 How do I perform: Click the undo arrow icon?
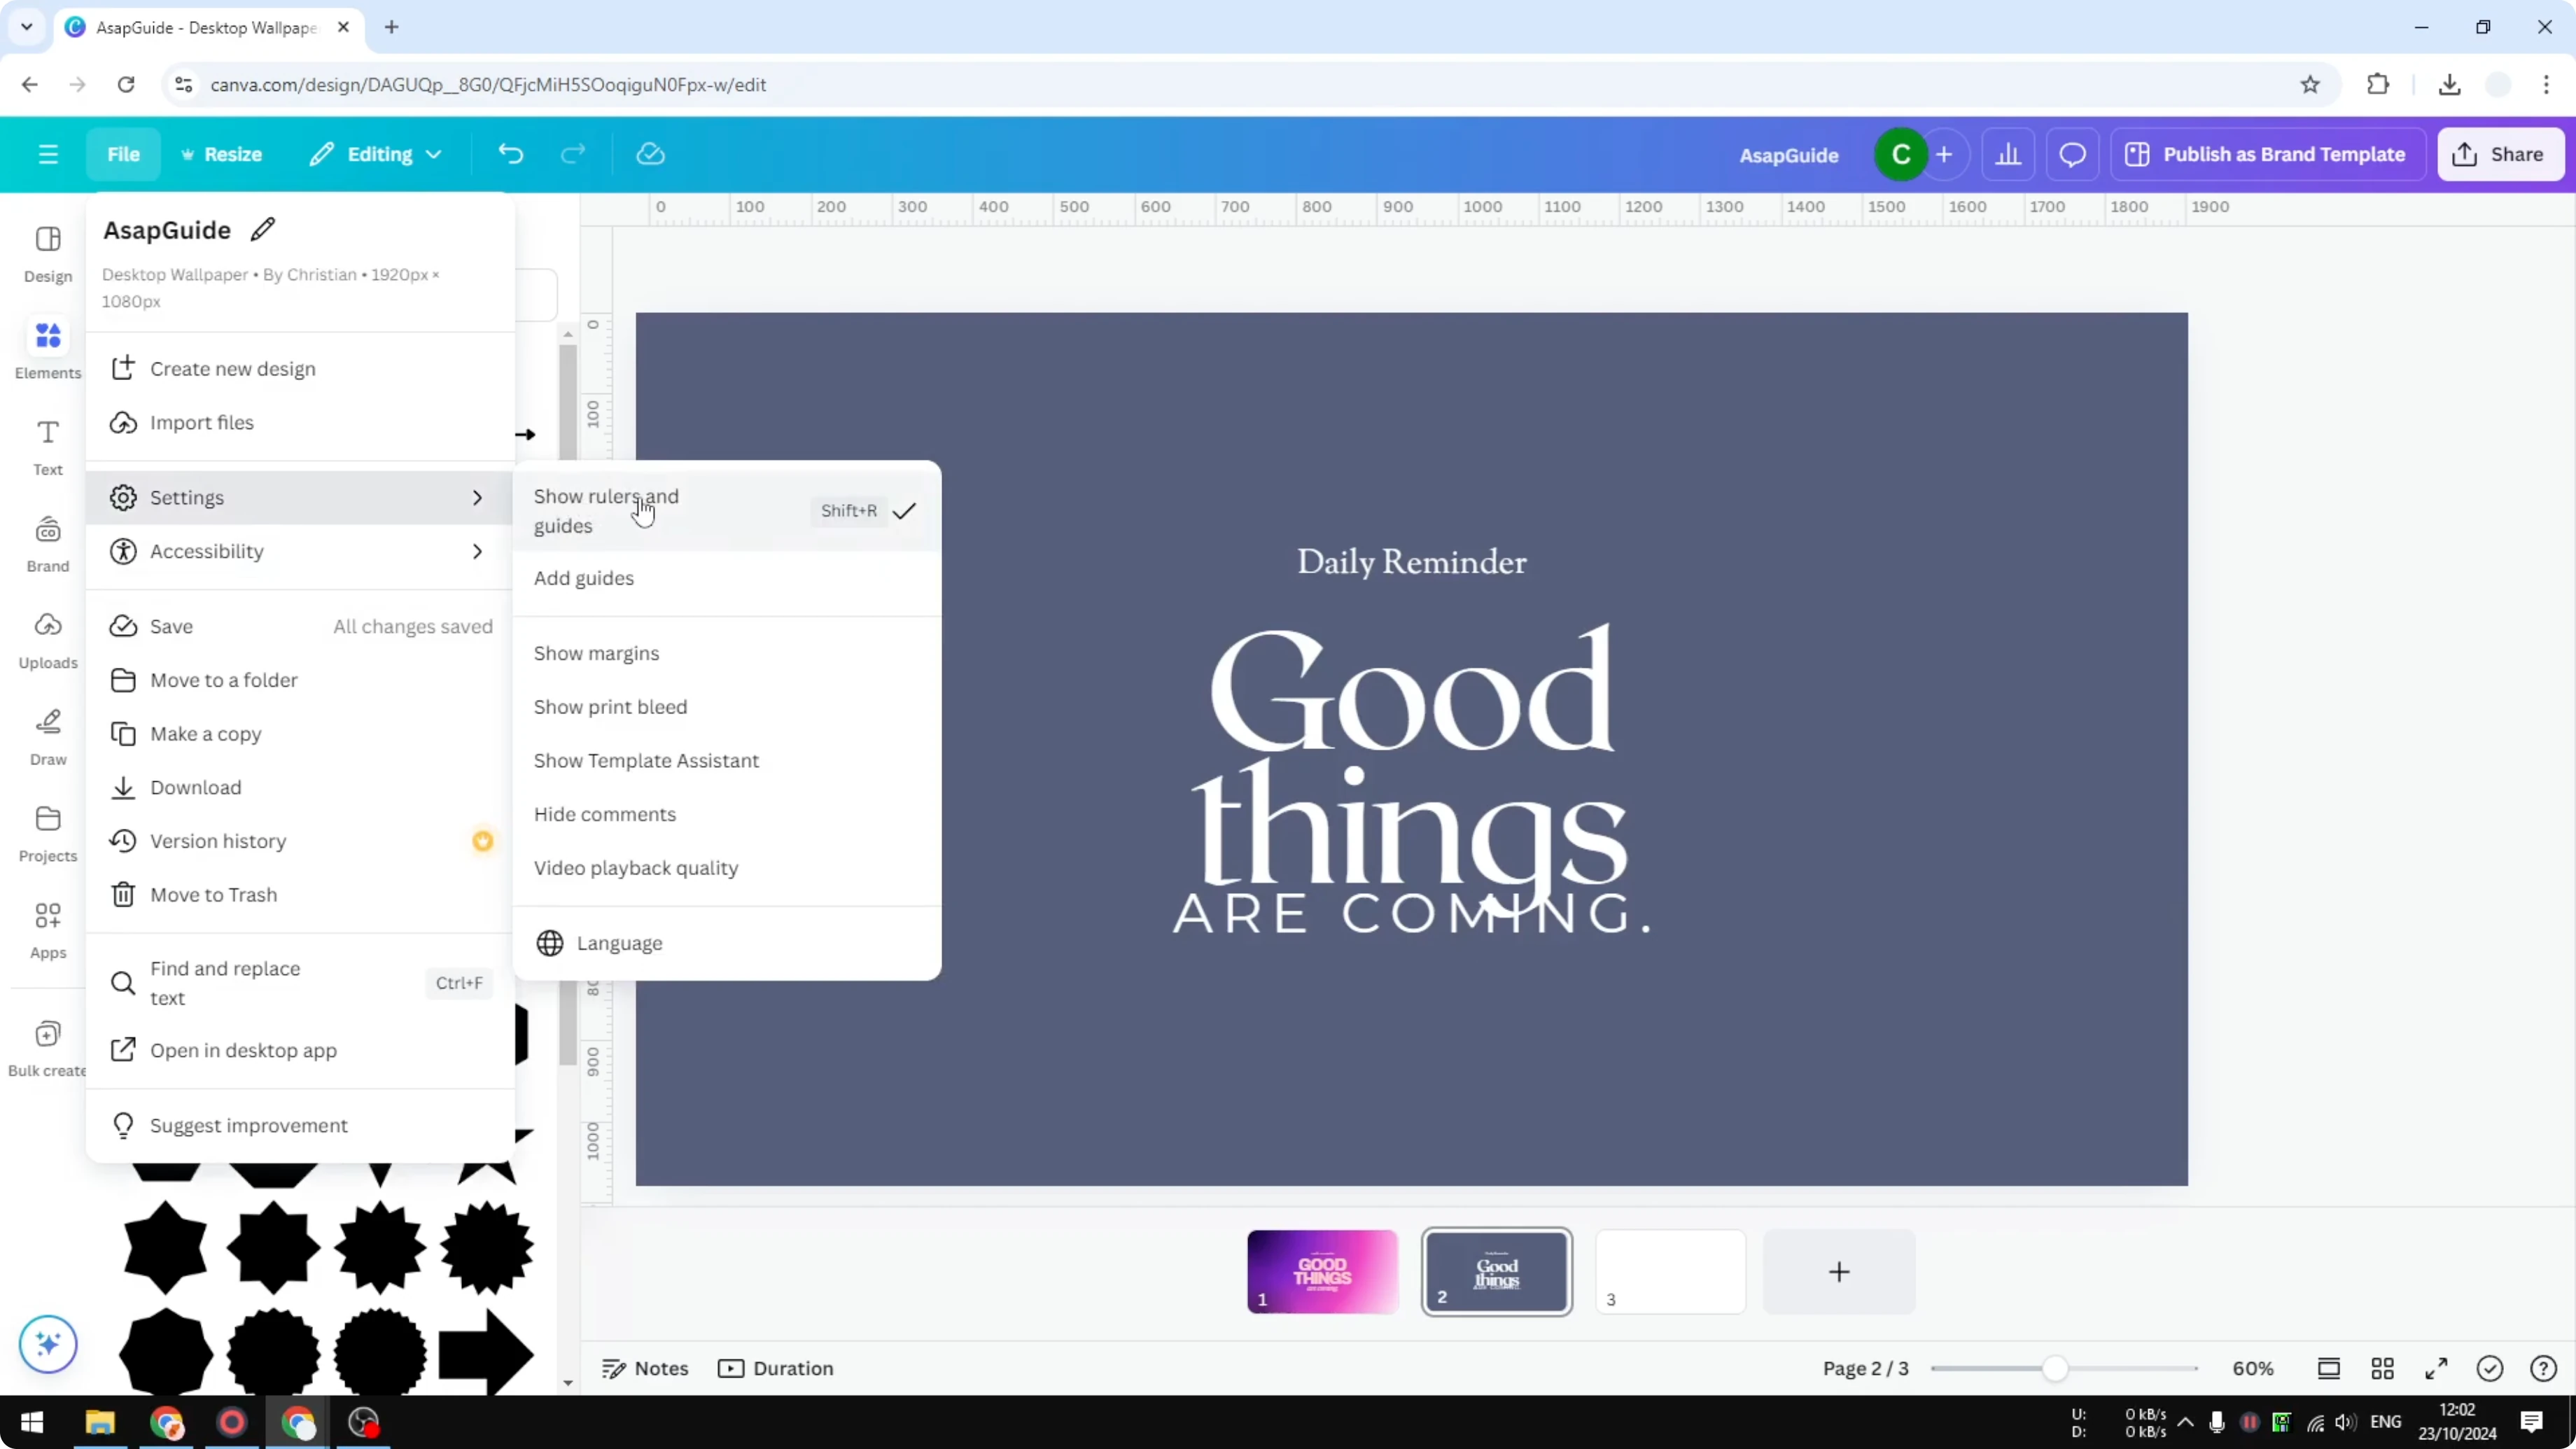tap(511, 153)
